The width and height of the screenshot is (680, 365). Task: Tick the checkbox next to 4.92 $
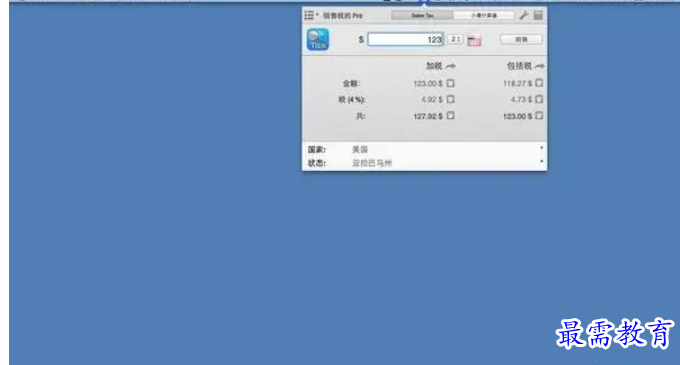[451, 99]
